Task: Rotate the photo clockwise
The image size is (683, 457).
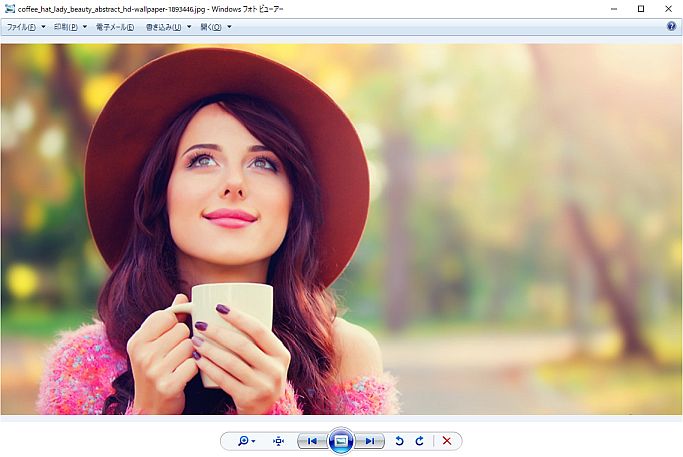Action: click(419, 441)
